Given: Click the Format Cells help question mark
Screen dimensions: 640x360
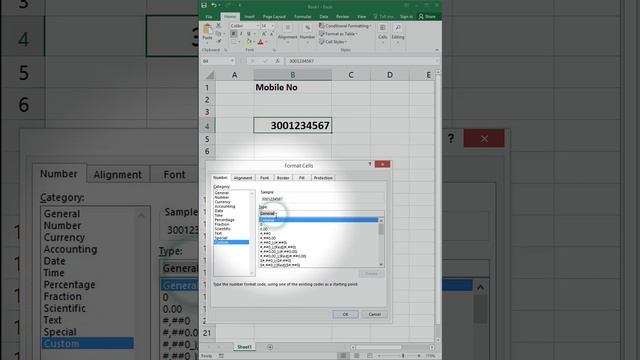Looking at the screenshot, I should pos(370,164).
